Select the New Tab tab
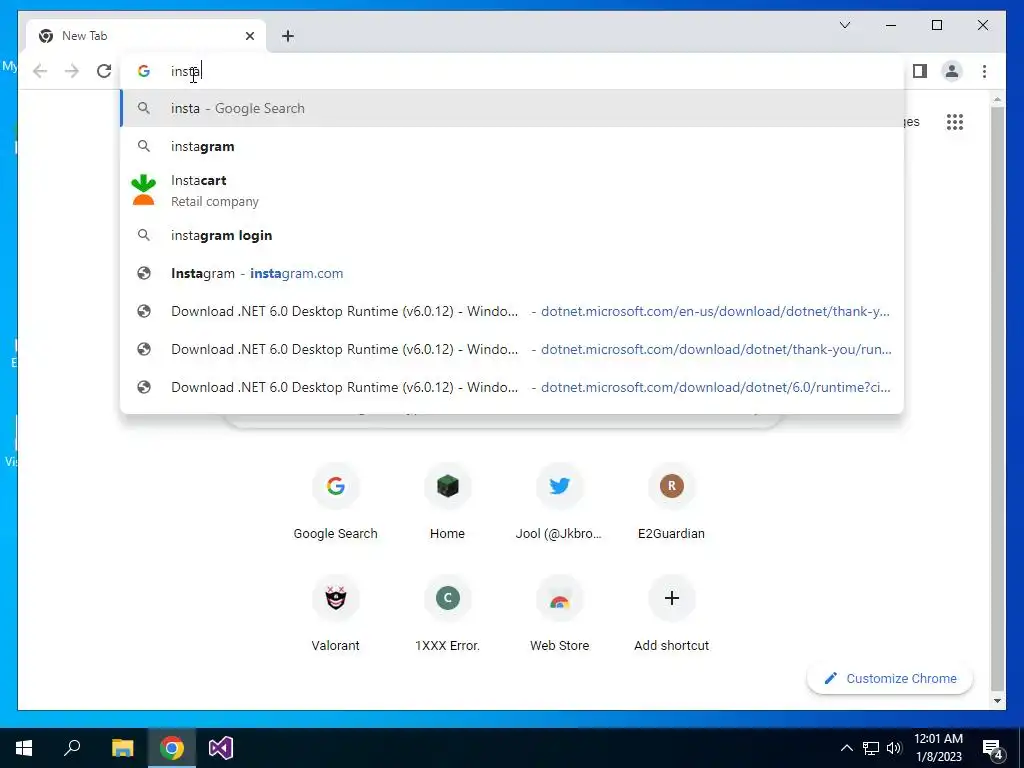 [x=146, y=36]
